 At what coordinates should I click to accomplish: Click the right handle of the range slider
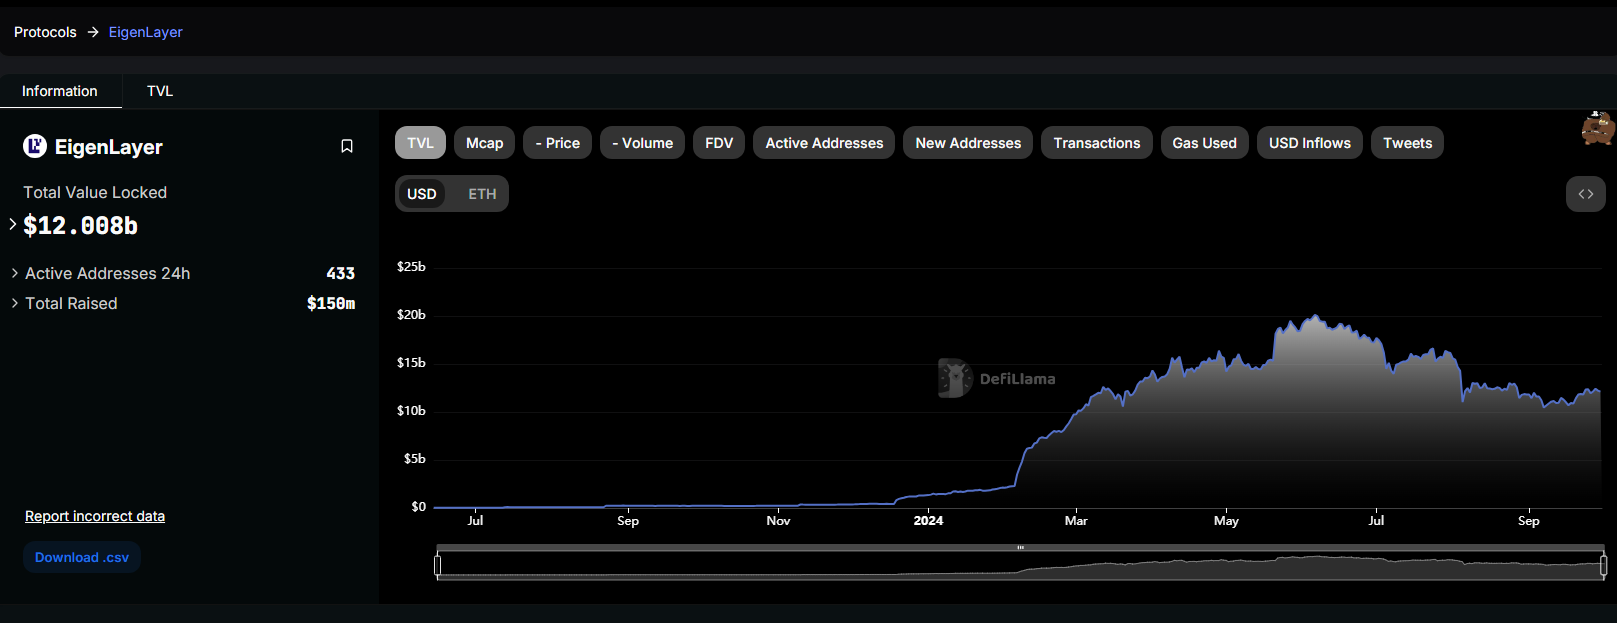pyautogui.click(x=1603, y=566)
